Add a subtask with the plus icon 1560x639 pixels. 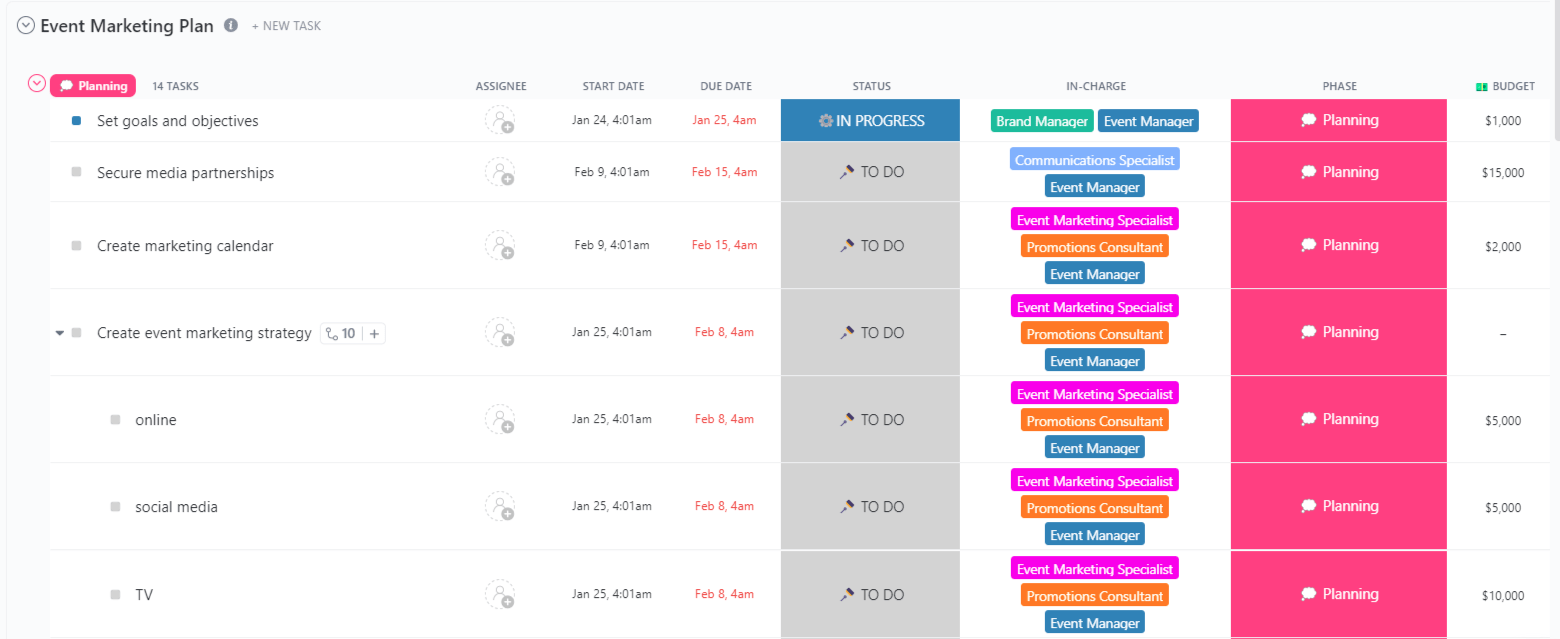click(x=375, y=334)
